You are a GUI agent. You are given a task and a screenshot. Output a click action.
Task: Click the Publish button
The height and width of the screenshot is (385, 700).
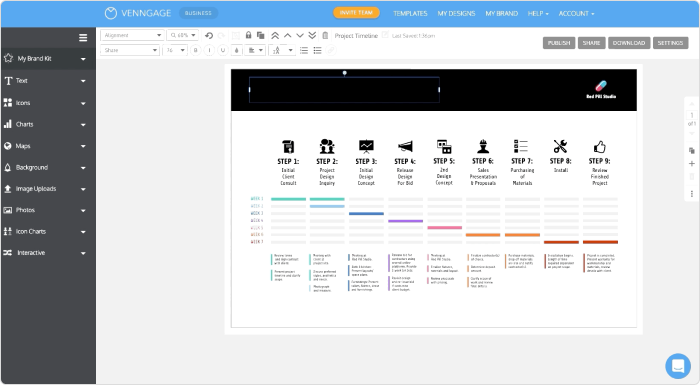[559, 43]
